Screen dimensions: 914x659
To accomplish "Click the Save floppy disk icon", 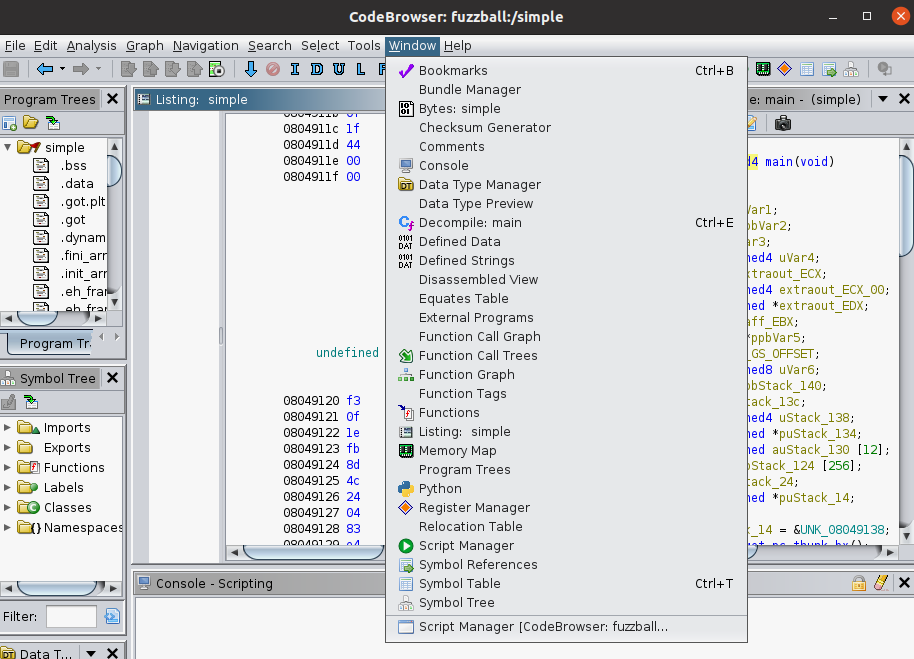I will (11, 69).
